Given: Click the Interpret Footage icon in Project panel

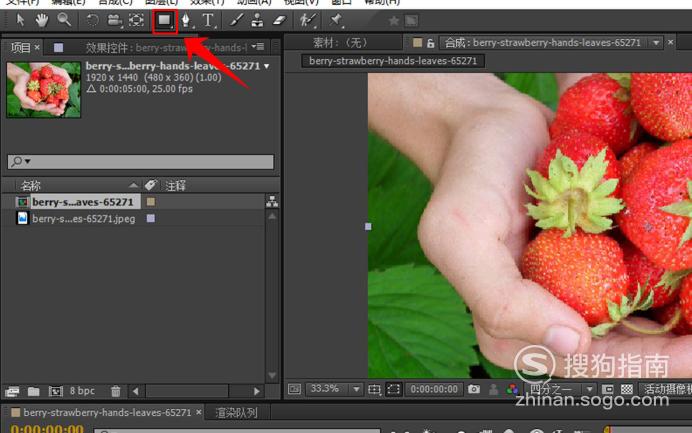Looking at the screenshot, I should point(12,391).
